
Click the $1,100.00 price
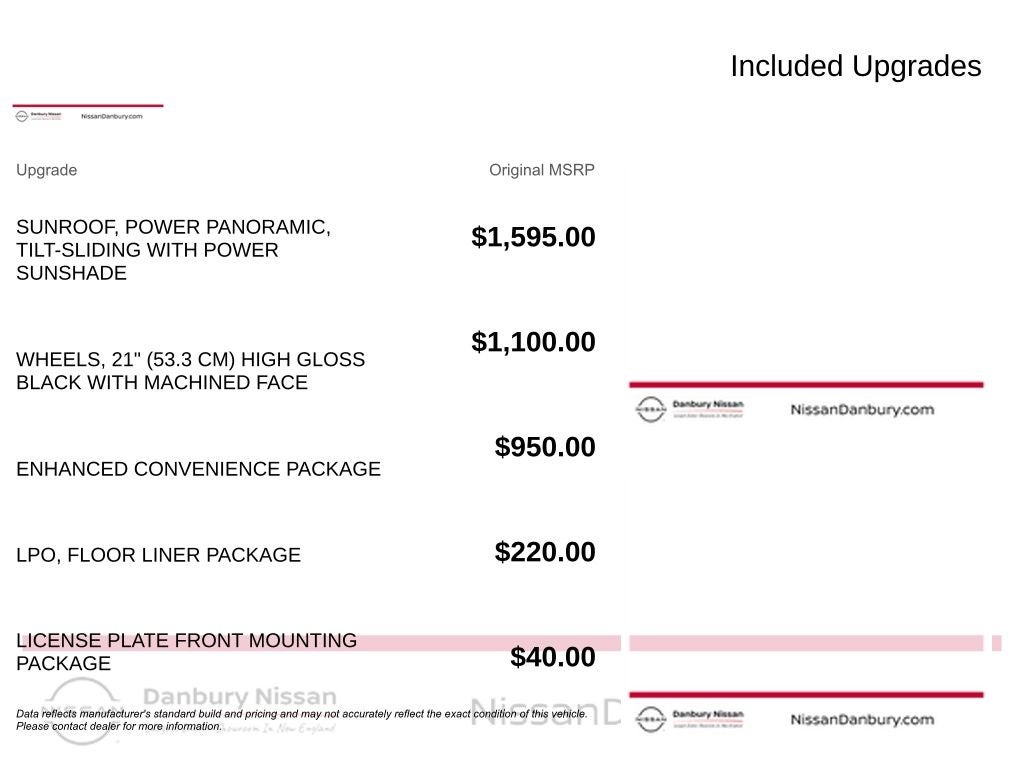(533, 342)
